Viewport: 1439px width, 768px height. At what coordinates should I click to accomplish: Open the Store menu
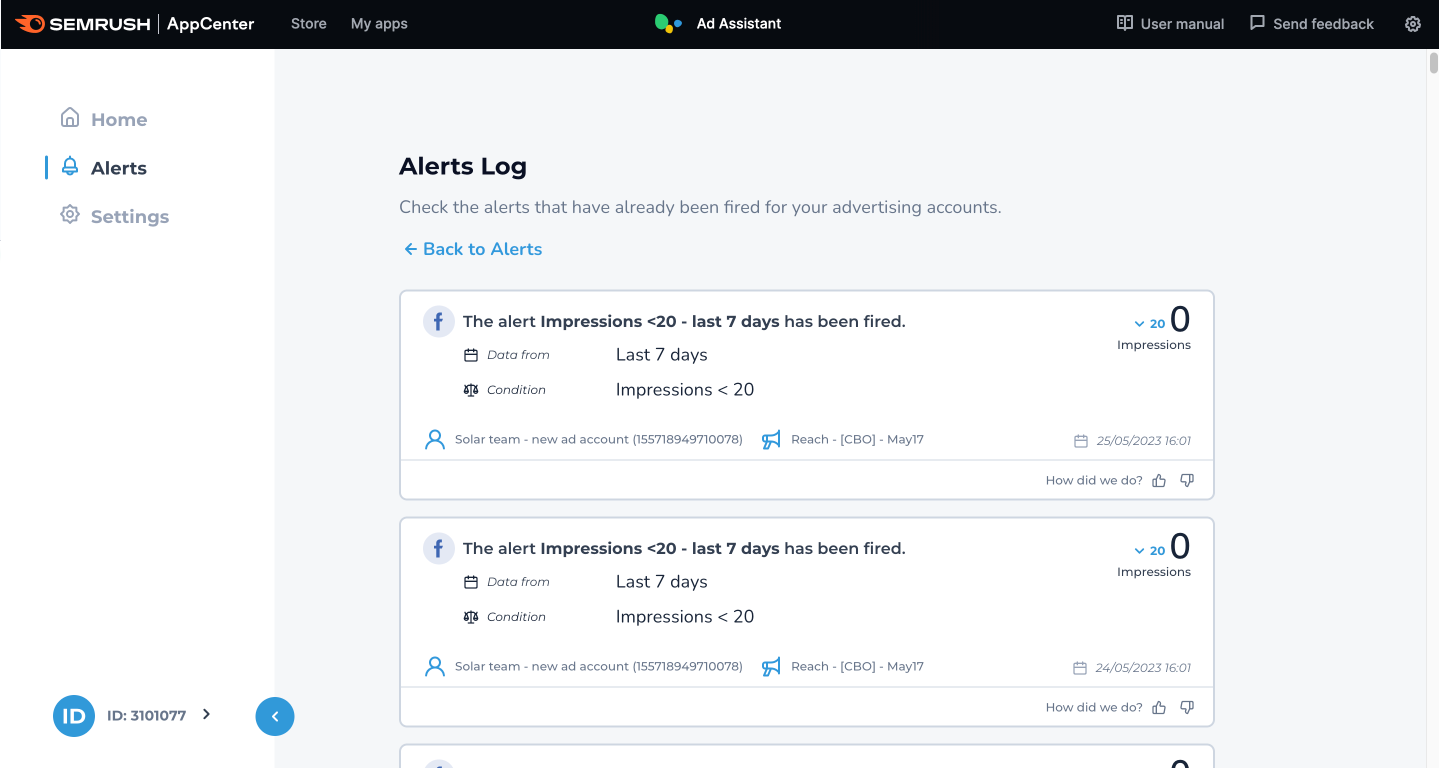[309, 24]
